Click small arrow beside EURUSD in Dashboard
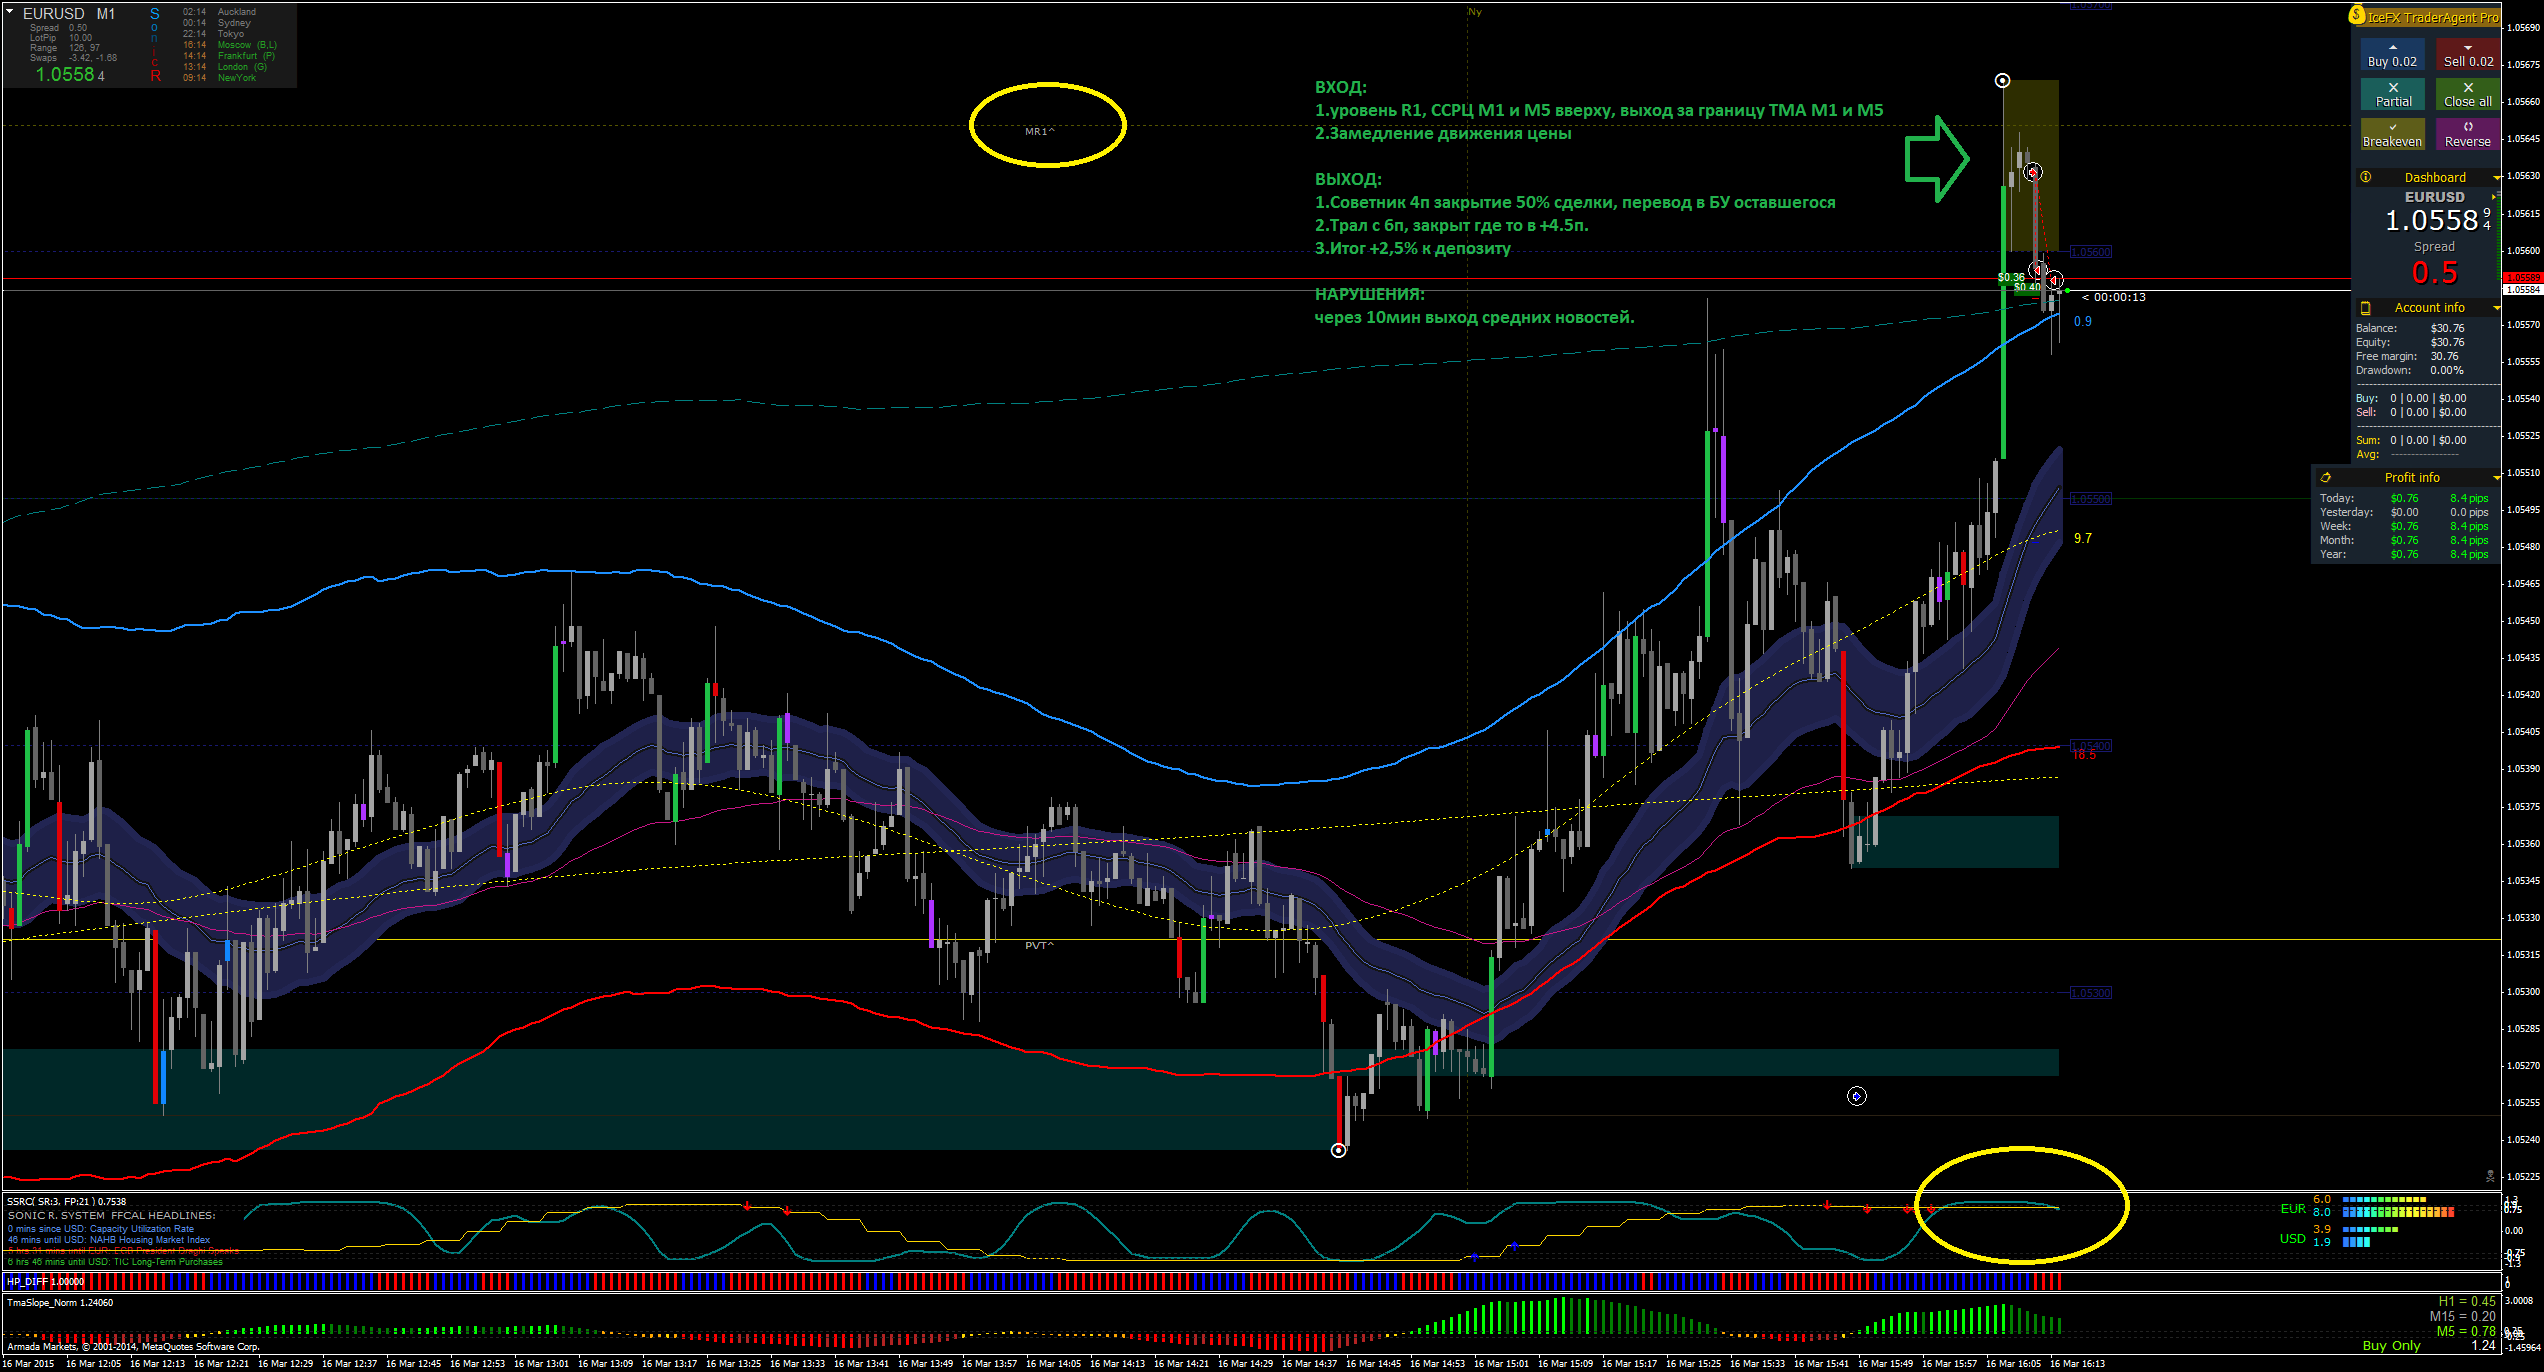Viewport: 2544px width, 1372px height. pyautogui.click(x=2493, y=197)
